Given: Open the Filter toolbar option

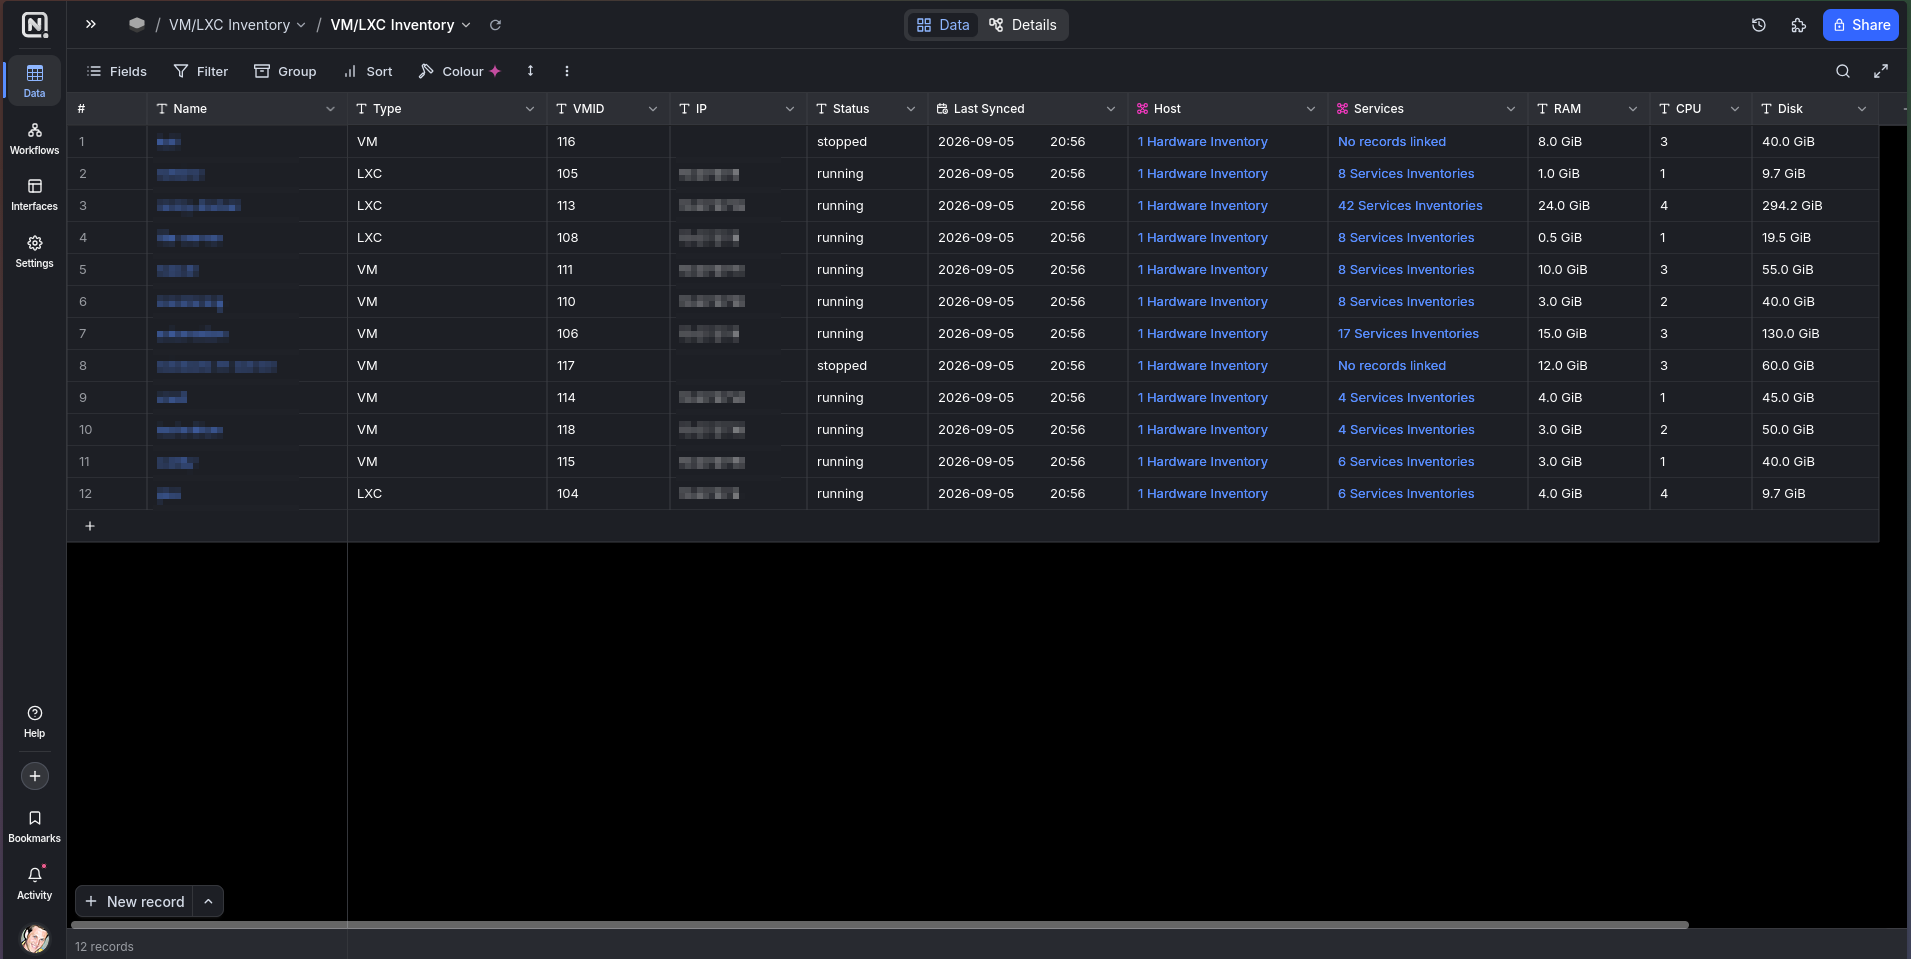Looking at the screenshot, I should [201, 71].
